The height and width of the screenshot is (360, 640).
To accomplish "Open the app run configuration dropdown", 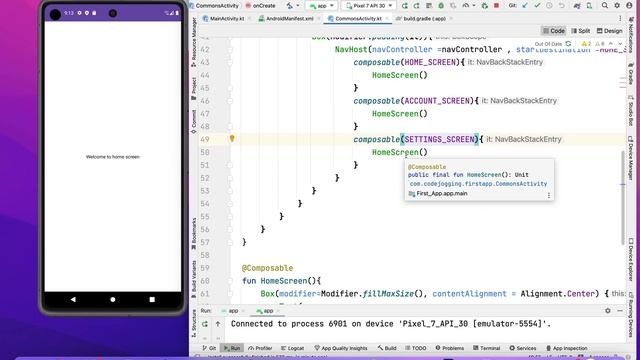I will [322, 6].
